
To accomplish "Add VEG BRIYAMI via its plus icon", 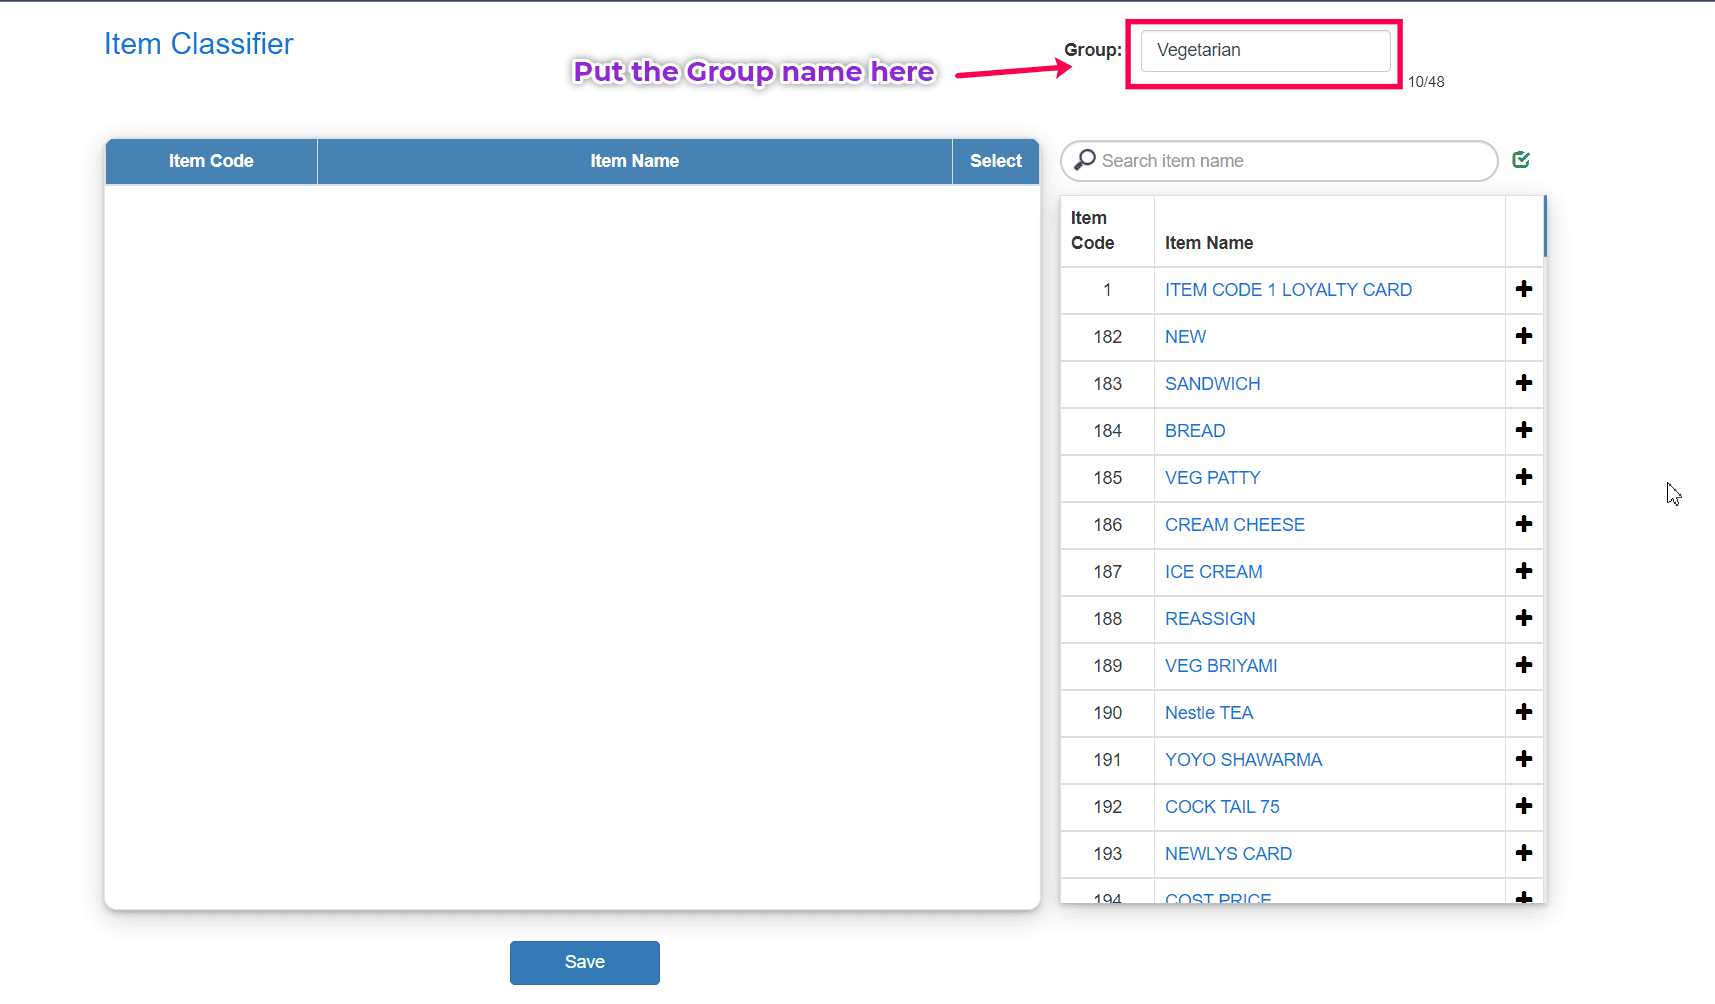I will [x=1523, y=665].
